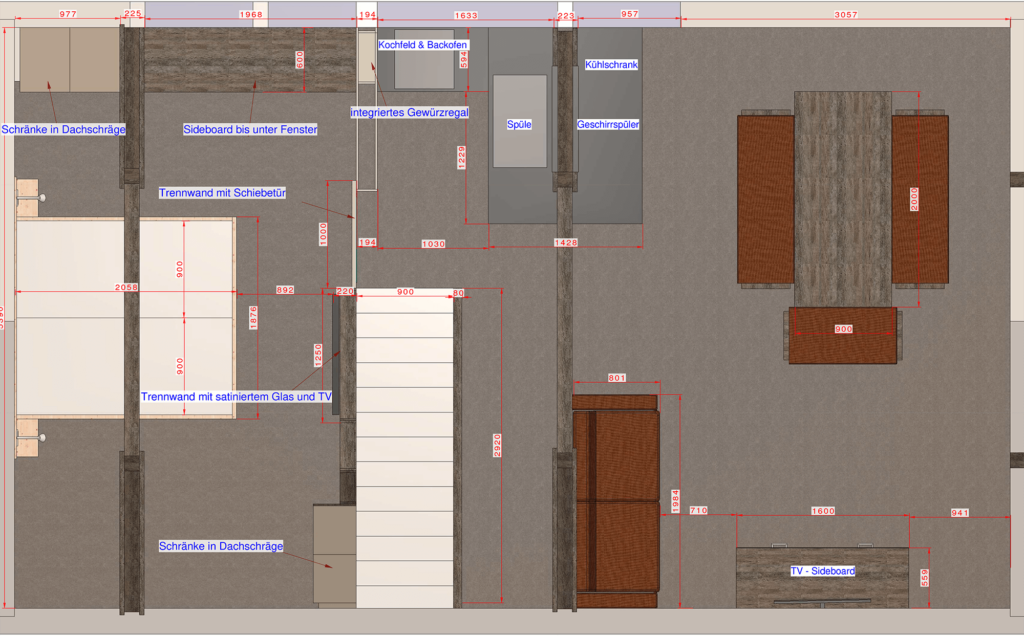Click the "integriertes Gewürzregal" label
The image size is (1024, 636).
coord(409,113)
